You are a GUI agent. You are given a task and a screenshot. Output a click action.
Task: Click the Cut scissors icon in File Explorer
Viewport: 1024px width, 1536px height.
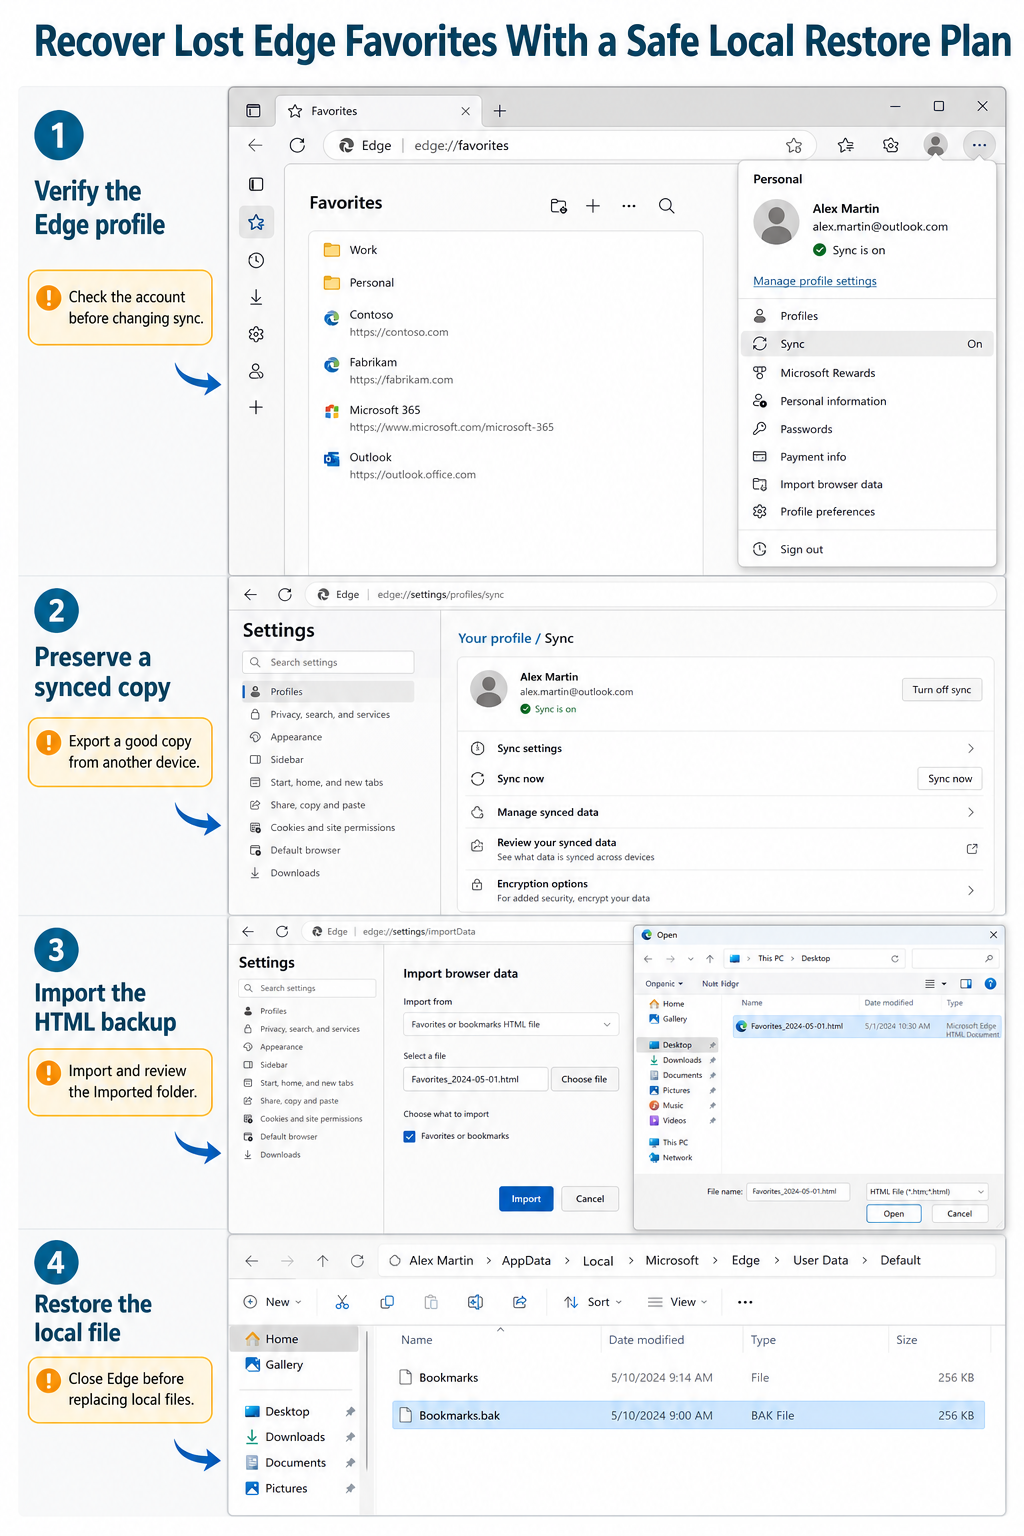[x=342, y=1302]
